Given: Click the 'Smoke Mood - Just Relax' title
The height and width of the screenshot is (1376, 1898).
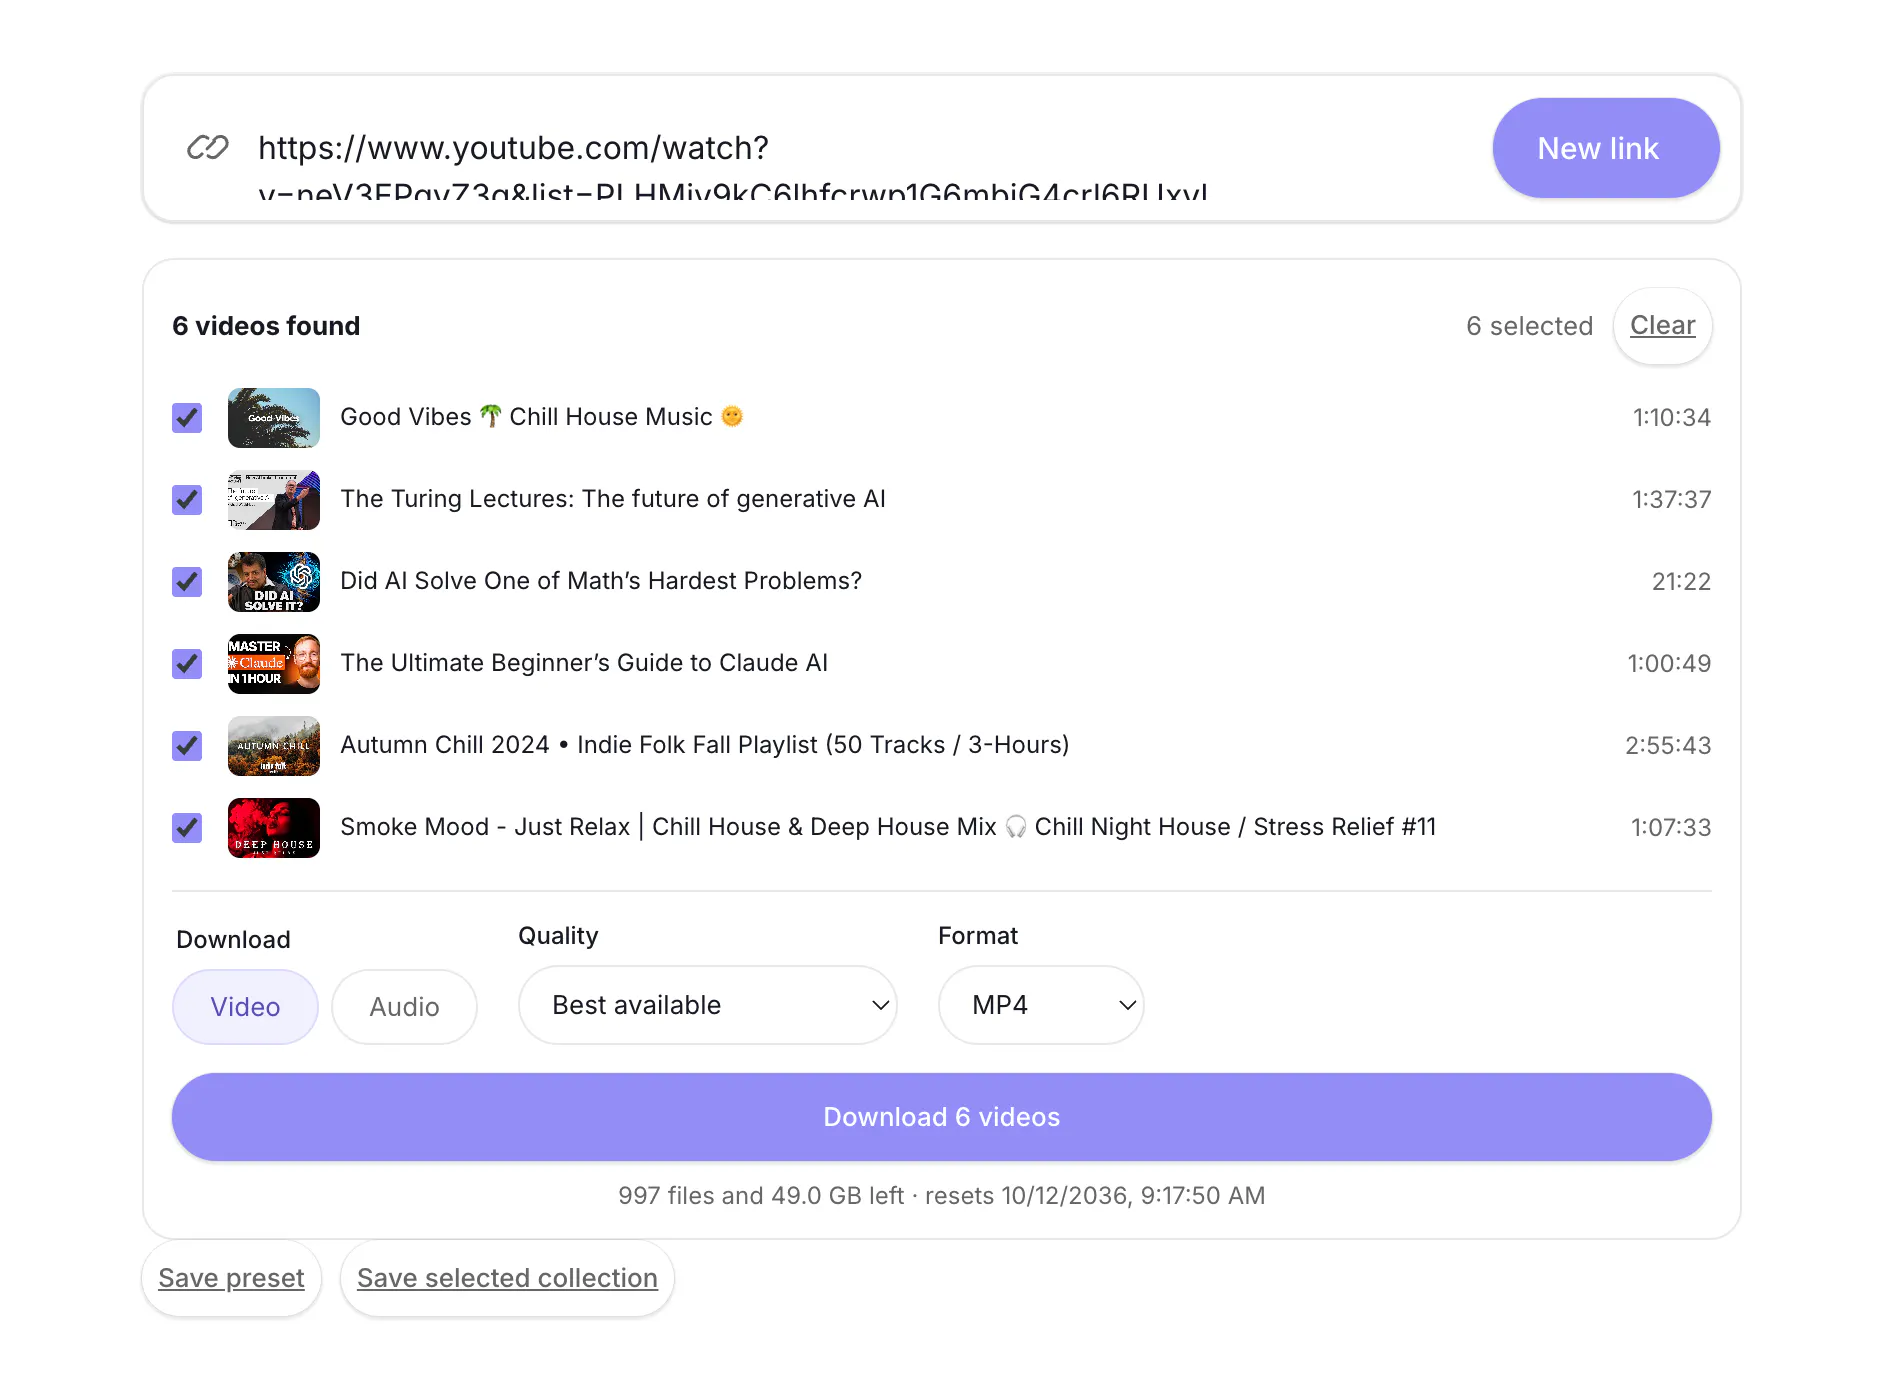Looking at the screenshot, I should pos(888,827).
